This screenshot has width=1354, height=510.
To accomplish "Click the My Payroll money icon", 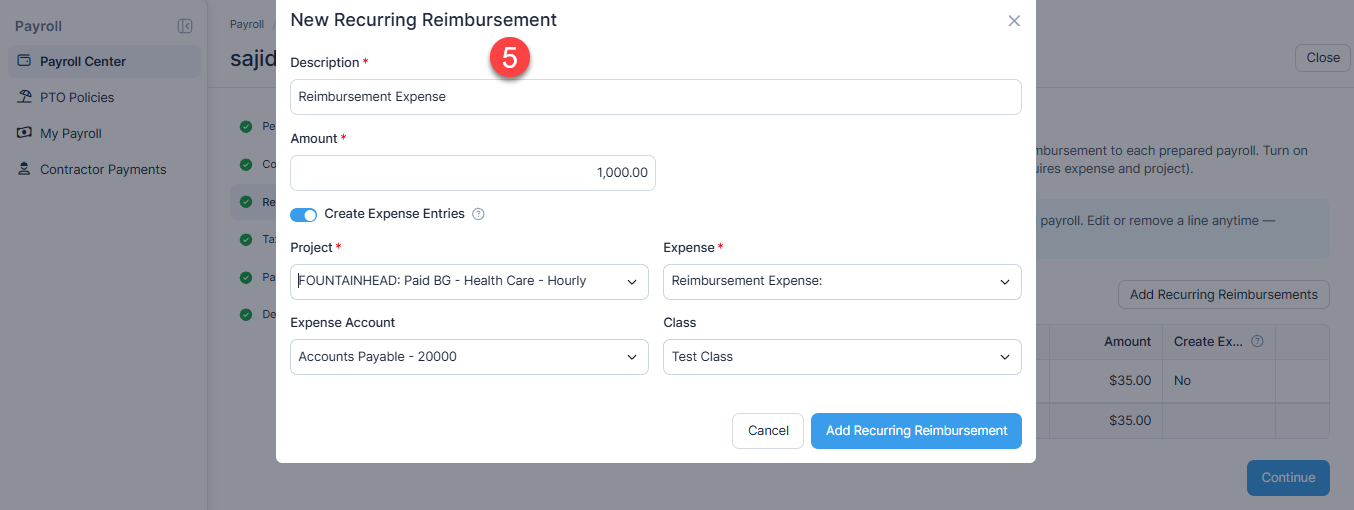I will pos(24,133).
